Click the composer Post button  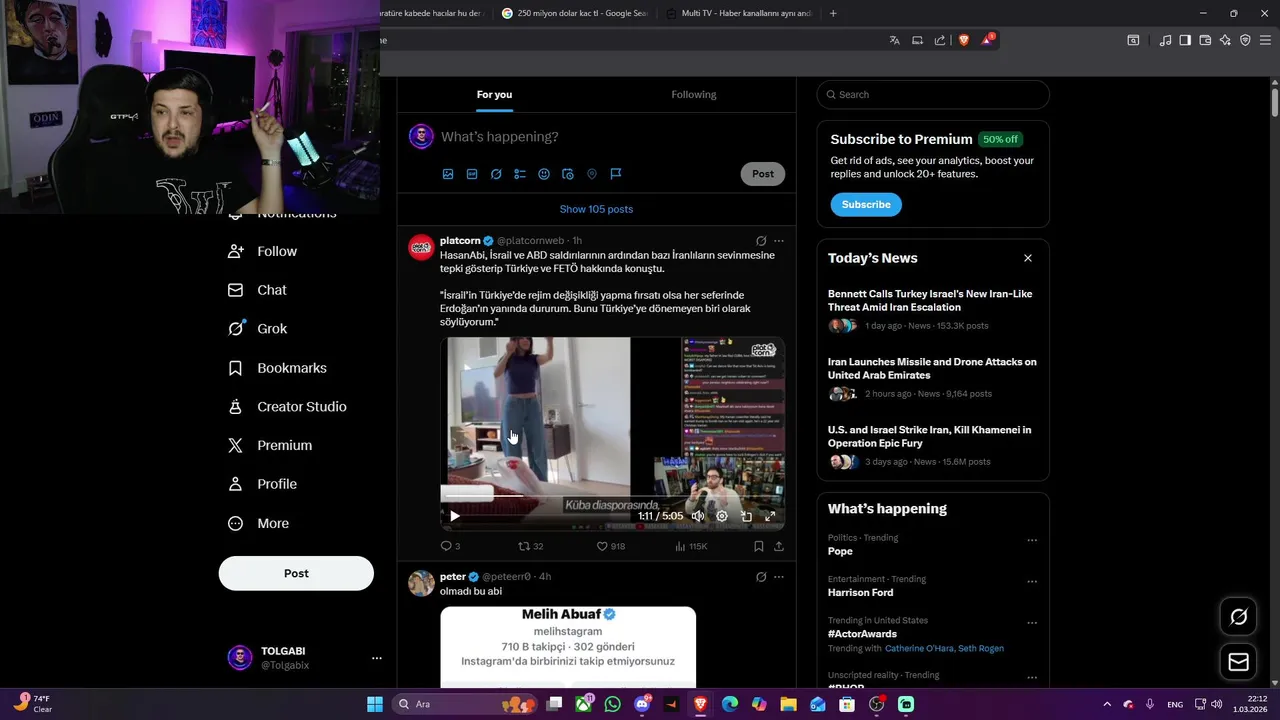(763, 174)
